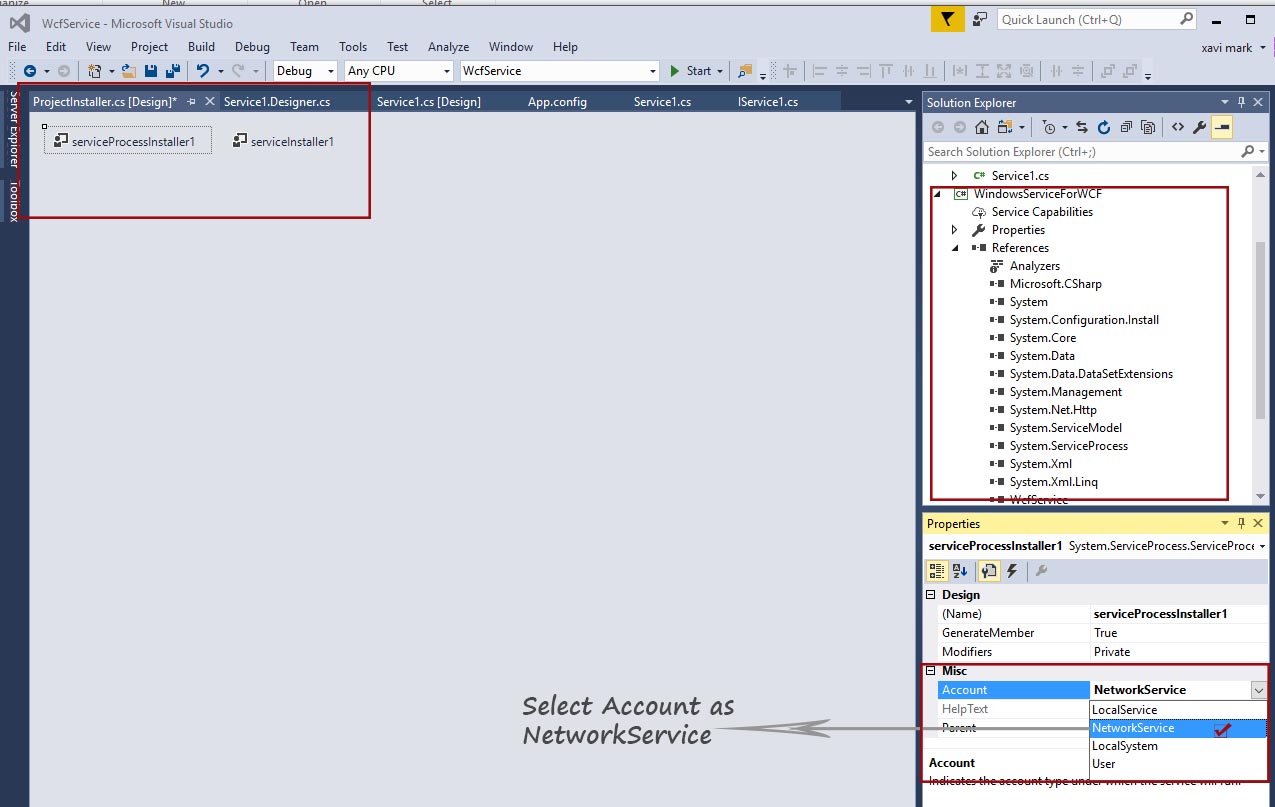The image size is (1275, 807).
Task: Collapse the References node
Action: pyautogui.click(x=955, y=248)
